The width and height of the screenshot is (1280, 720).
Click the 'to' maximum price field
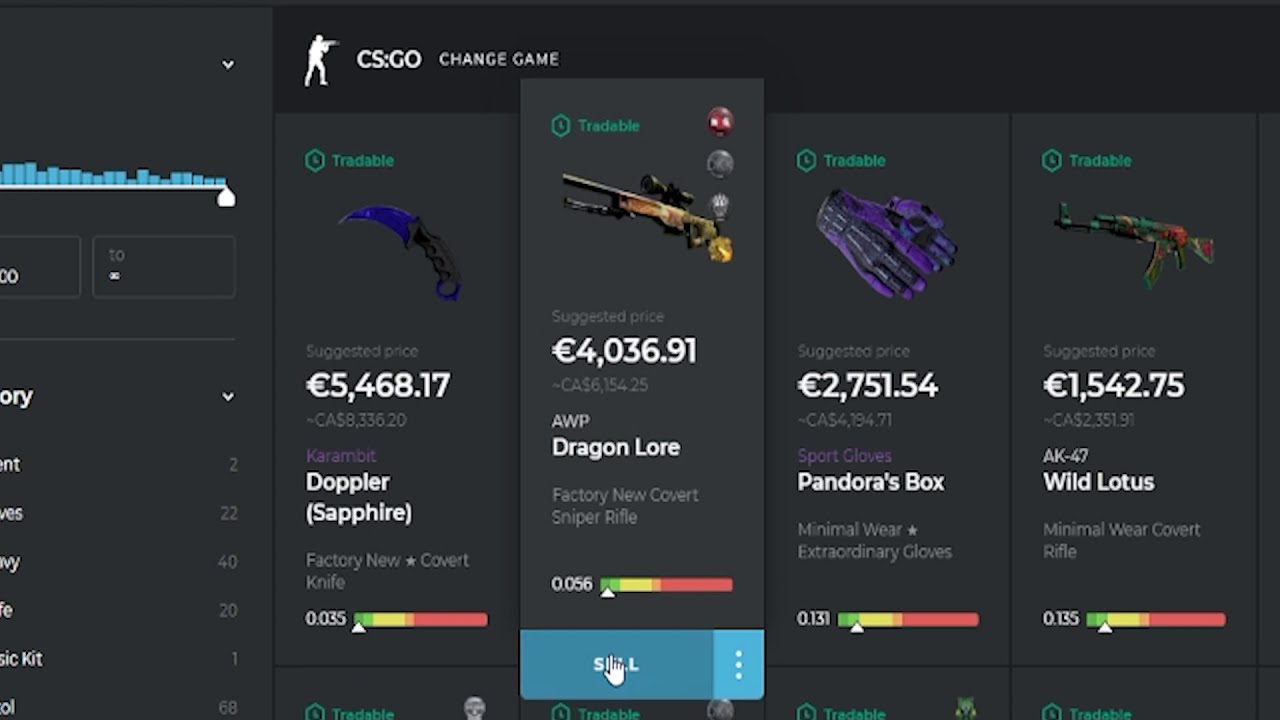(164, 266)
